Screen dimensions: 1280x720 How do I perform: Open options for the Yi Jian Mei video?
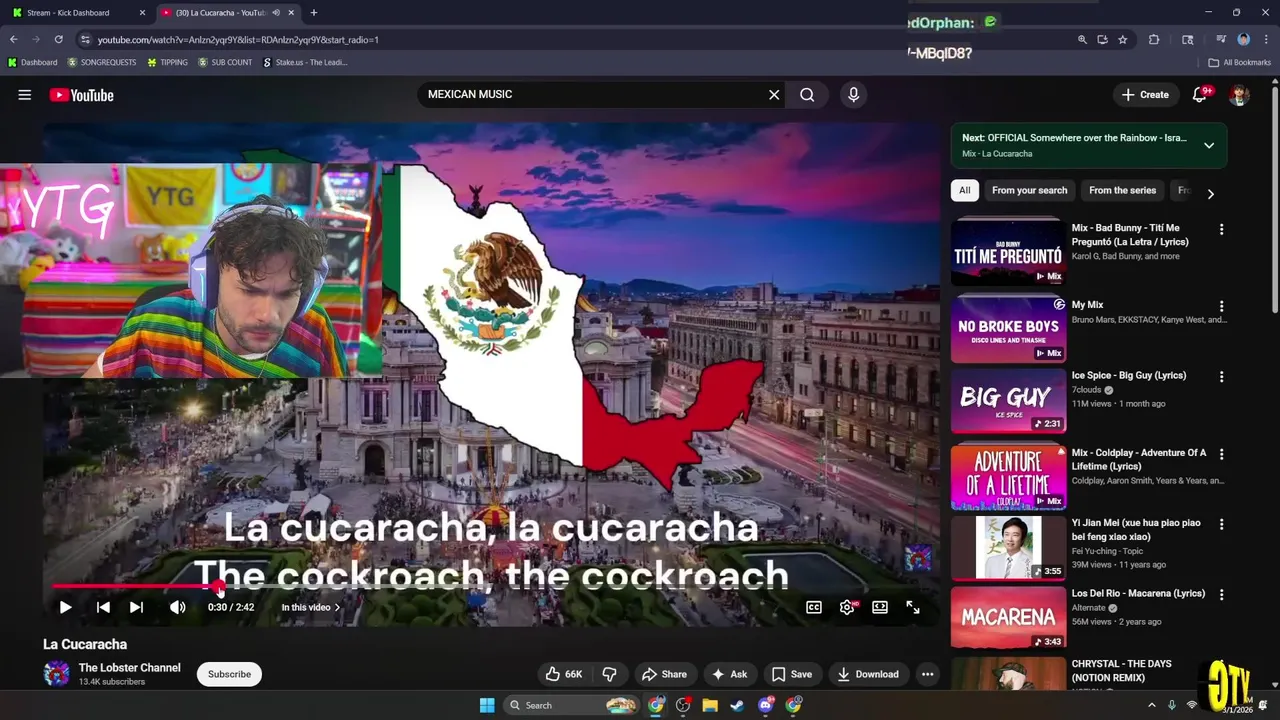1221,524
